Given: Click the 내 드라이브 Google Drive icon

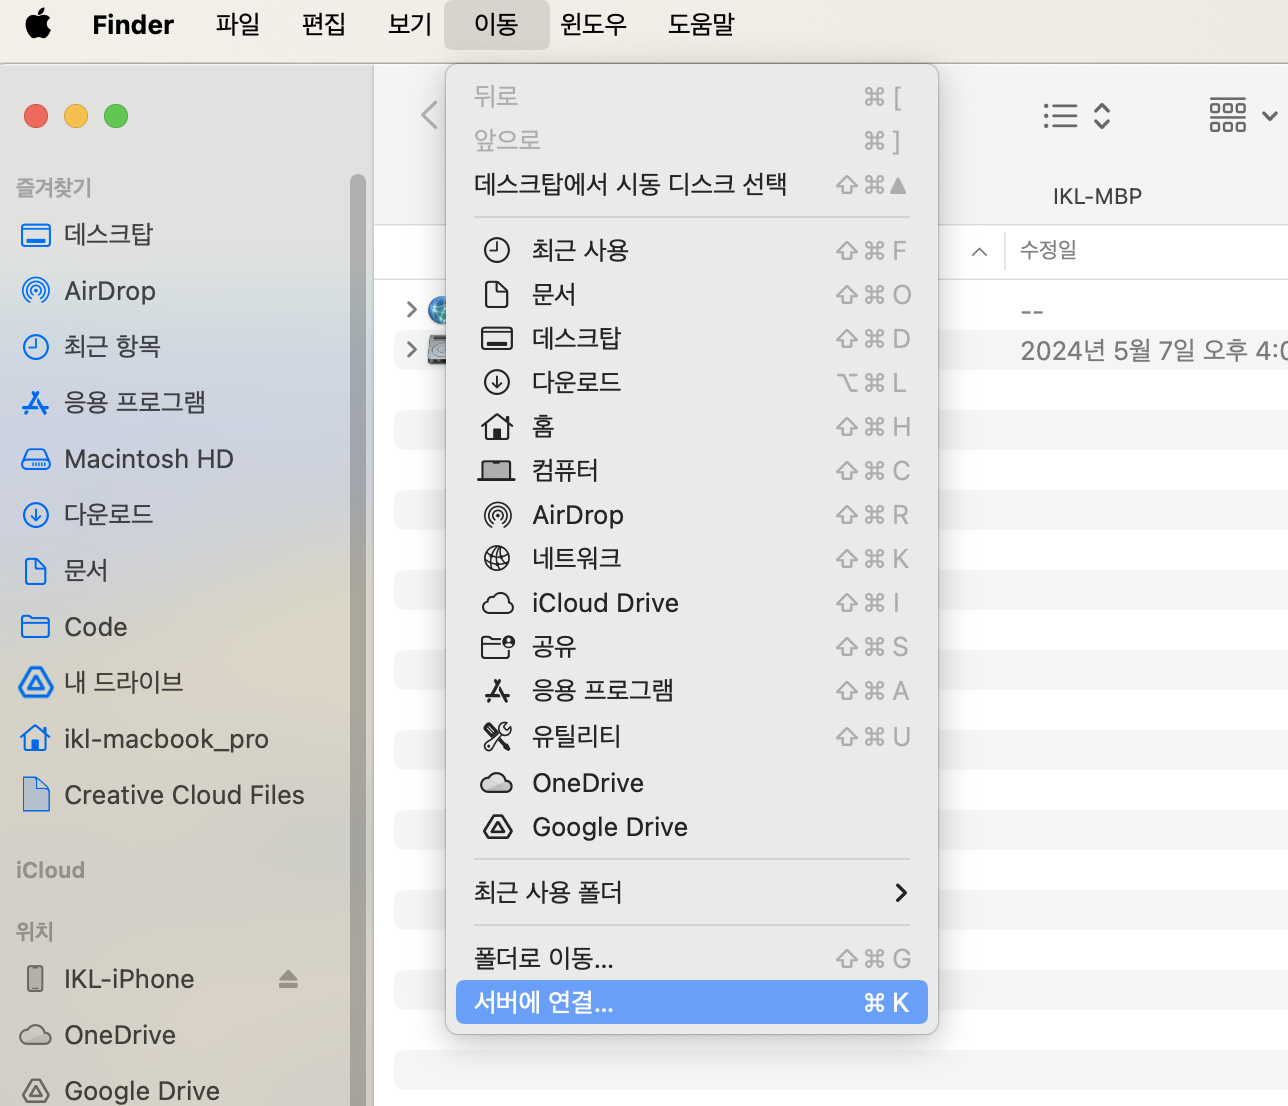Looking at the screenshot, I should [x=36, y=683].
